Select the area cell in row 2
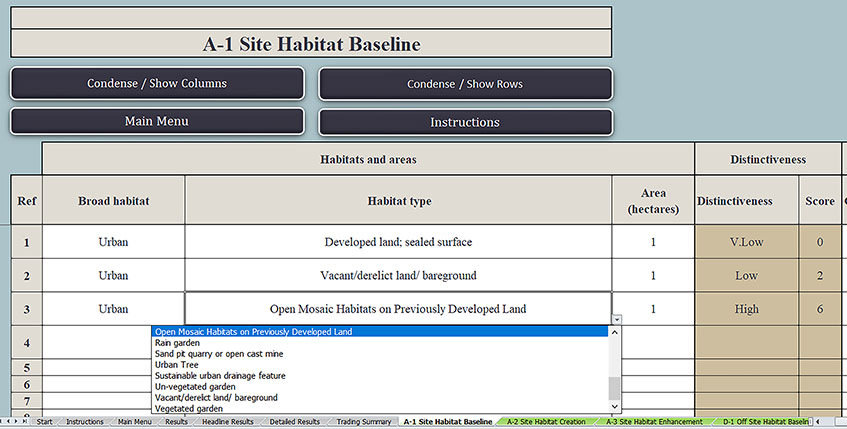The image size is (847, 429). [653, 275]
